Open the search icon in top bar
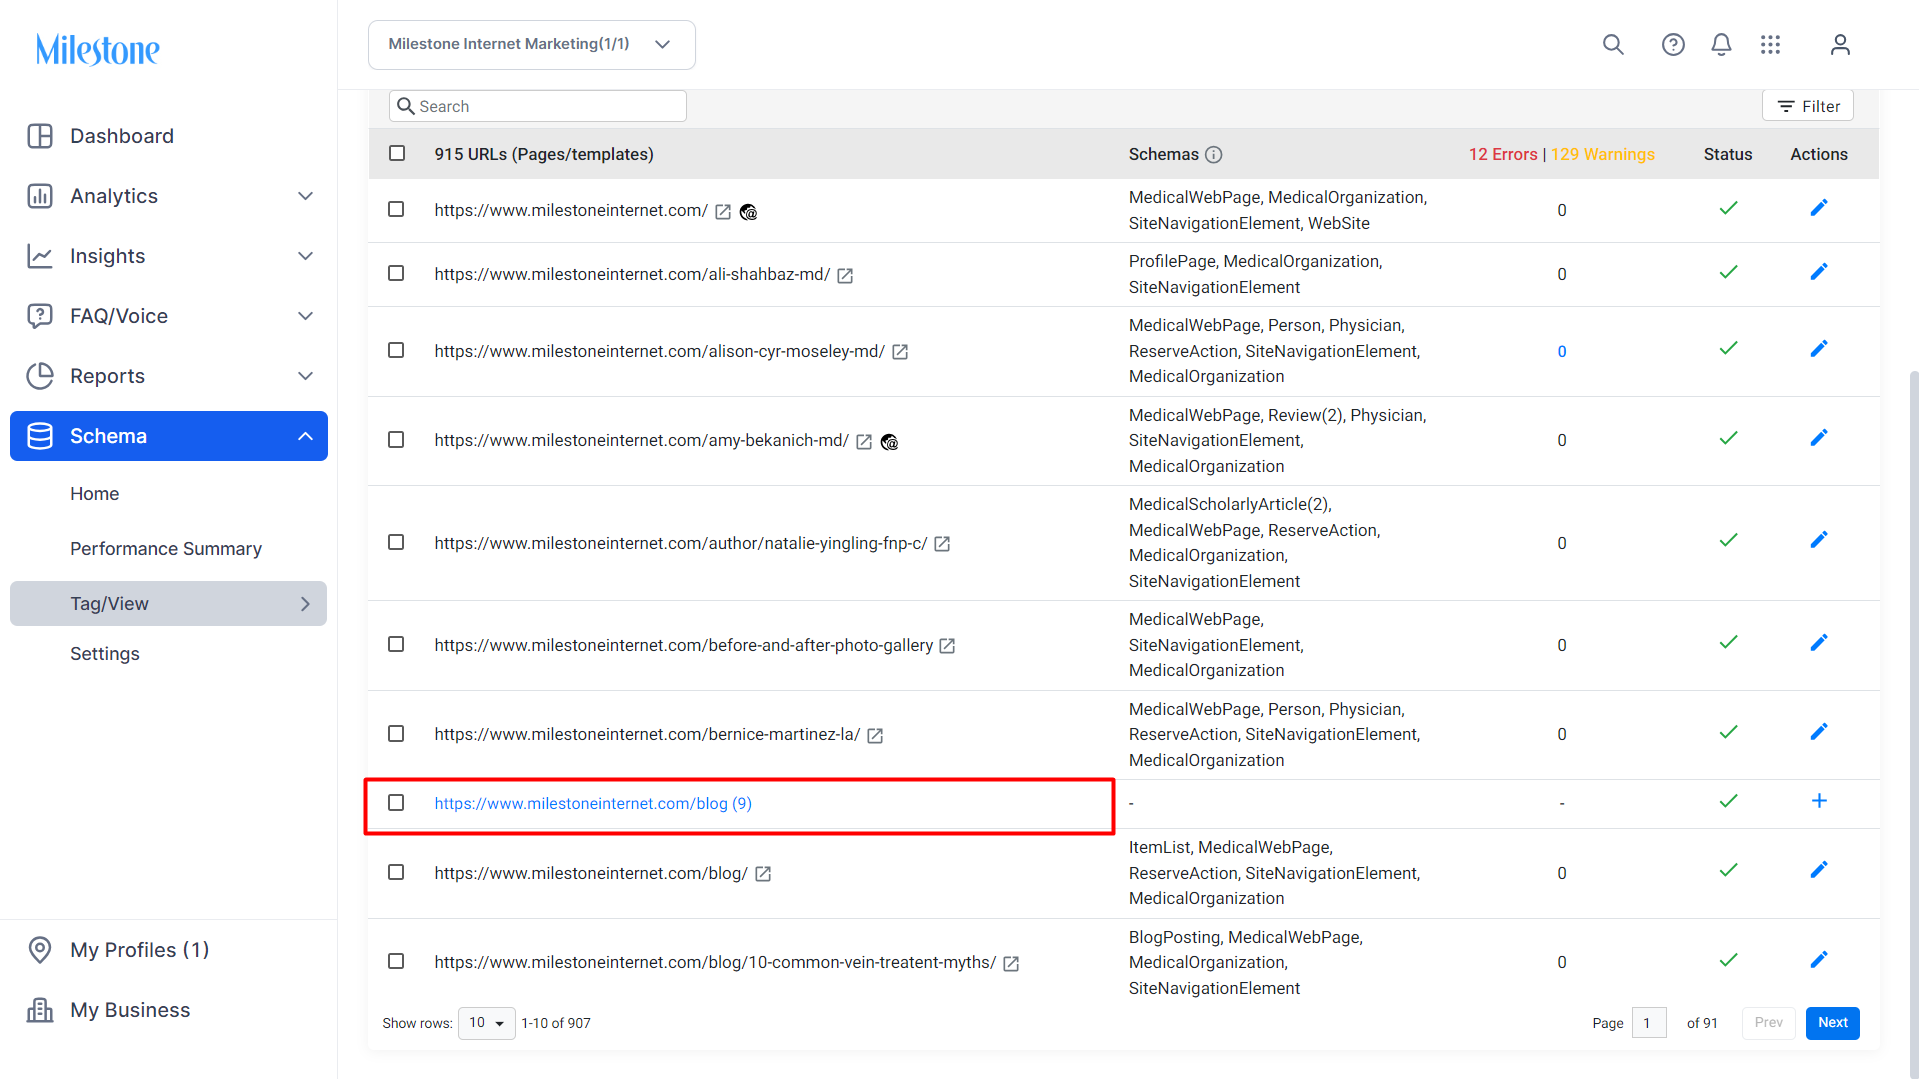 pos(1613,45)
